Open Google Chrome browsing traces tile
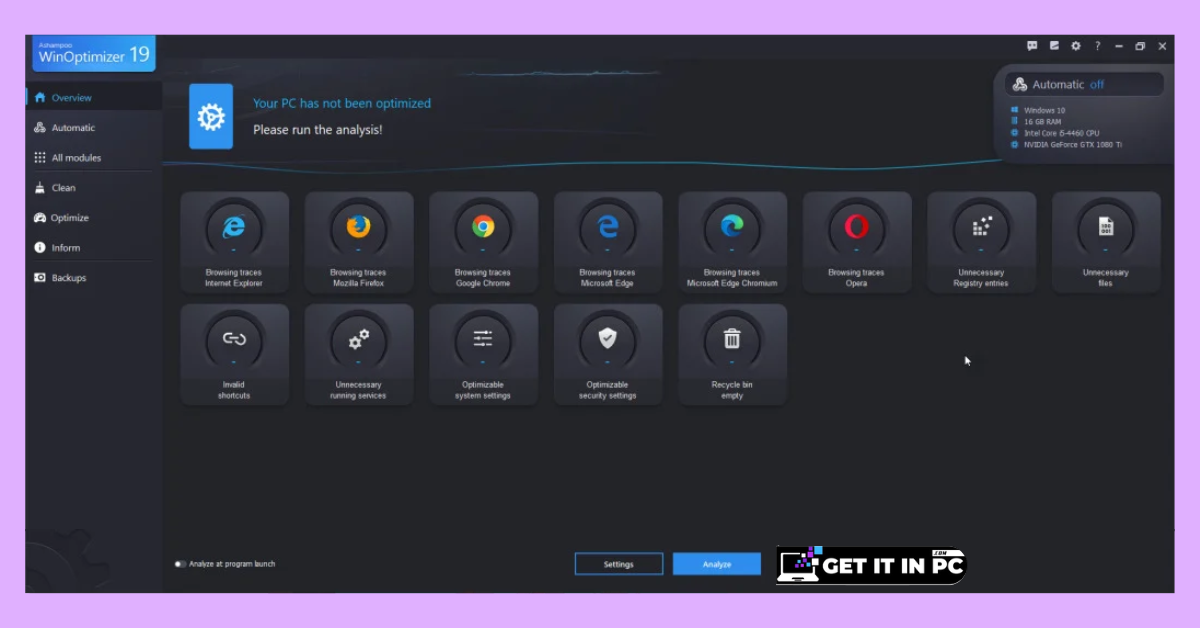 [483, 242]
